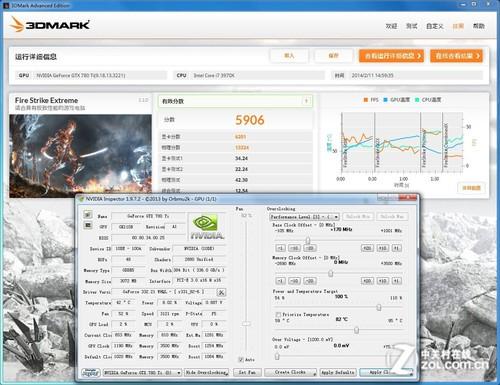Image resolution: width=500 pixels, height=385 pixels.
Task: Click the BIOS version field
Action: point(148,238)
